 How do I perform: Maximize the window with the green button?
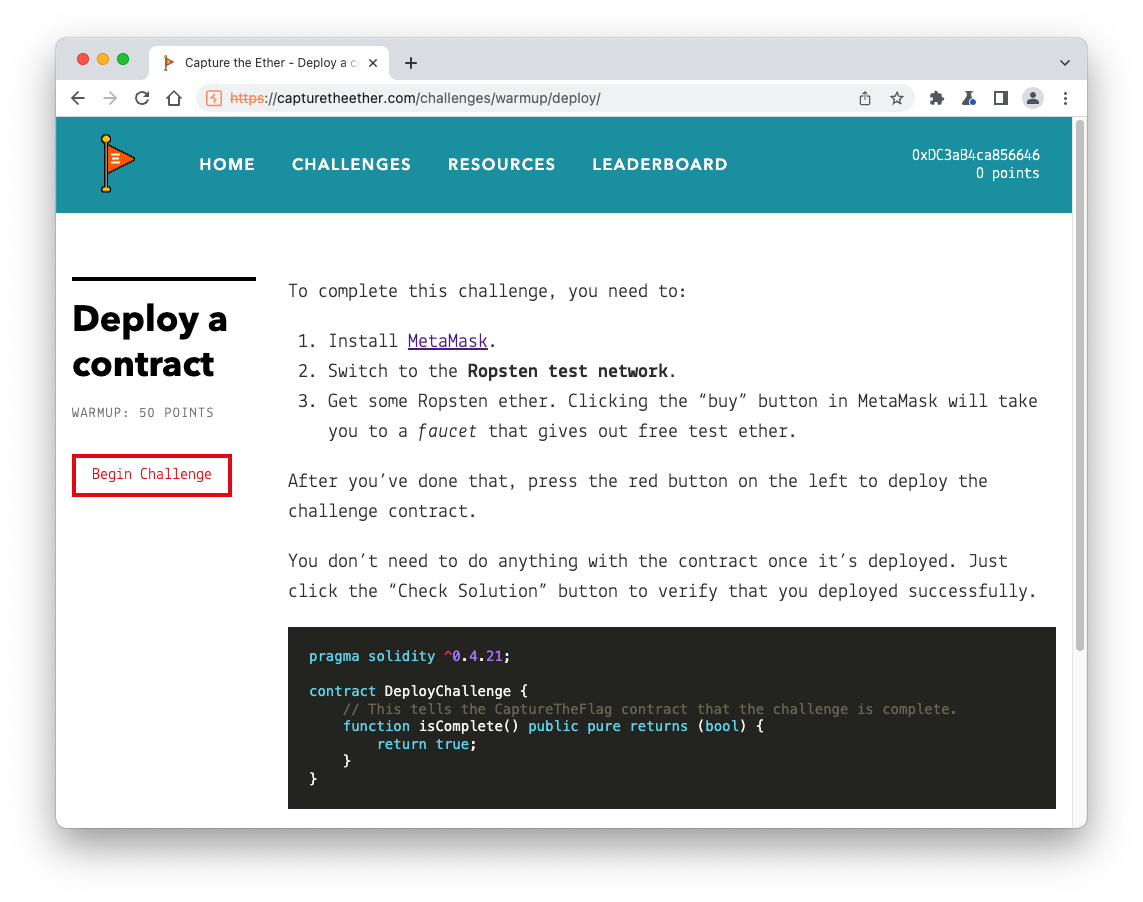tap(123, 59)
